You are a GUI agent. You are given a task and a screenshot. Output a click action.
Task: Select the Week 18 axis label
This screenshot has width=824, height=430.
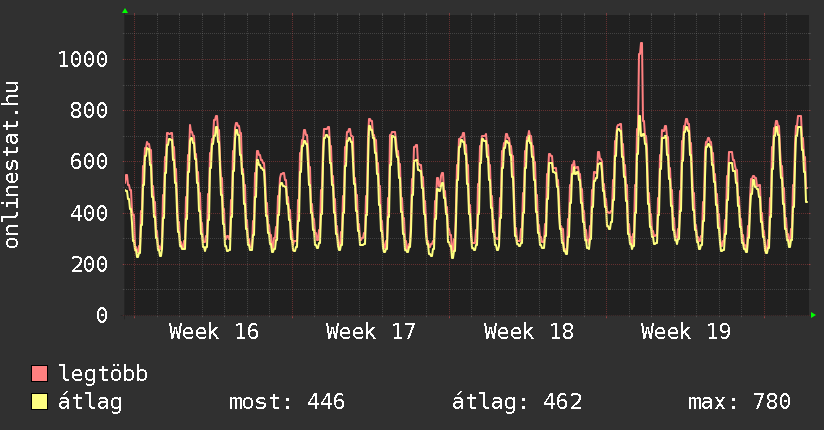529,332
